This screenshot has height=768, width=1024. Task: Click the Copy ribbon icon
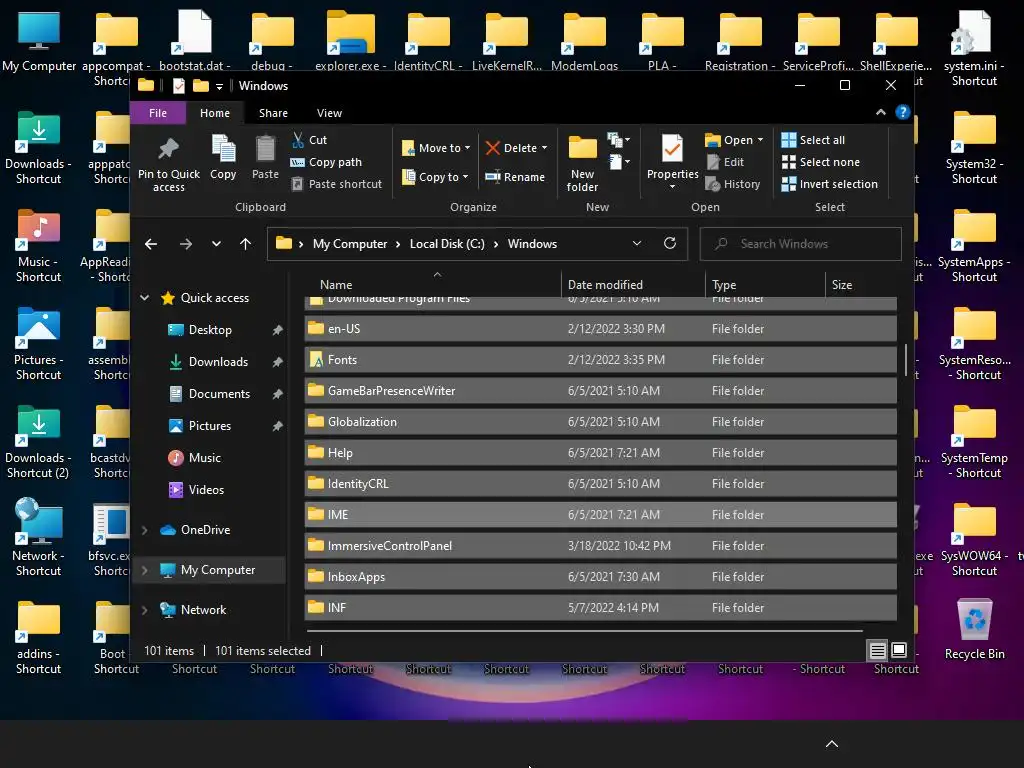pos(223,148)
